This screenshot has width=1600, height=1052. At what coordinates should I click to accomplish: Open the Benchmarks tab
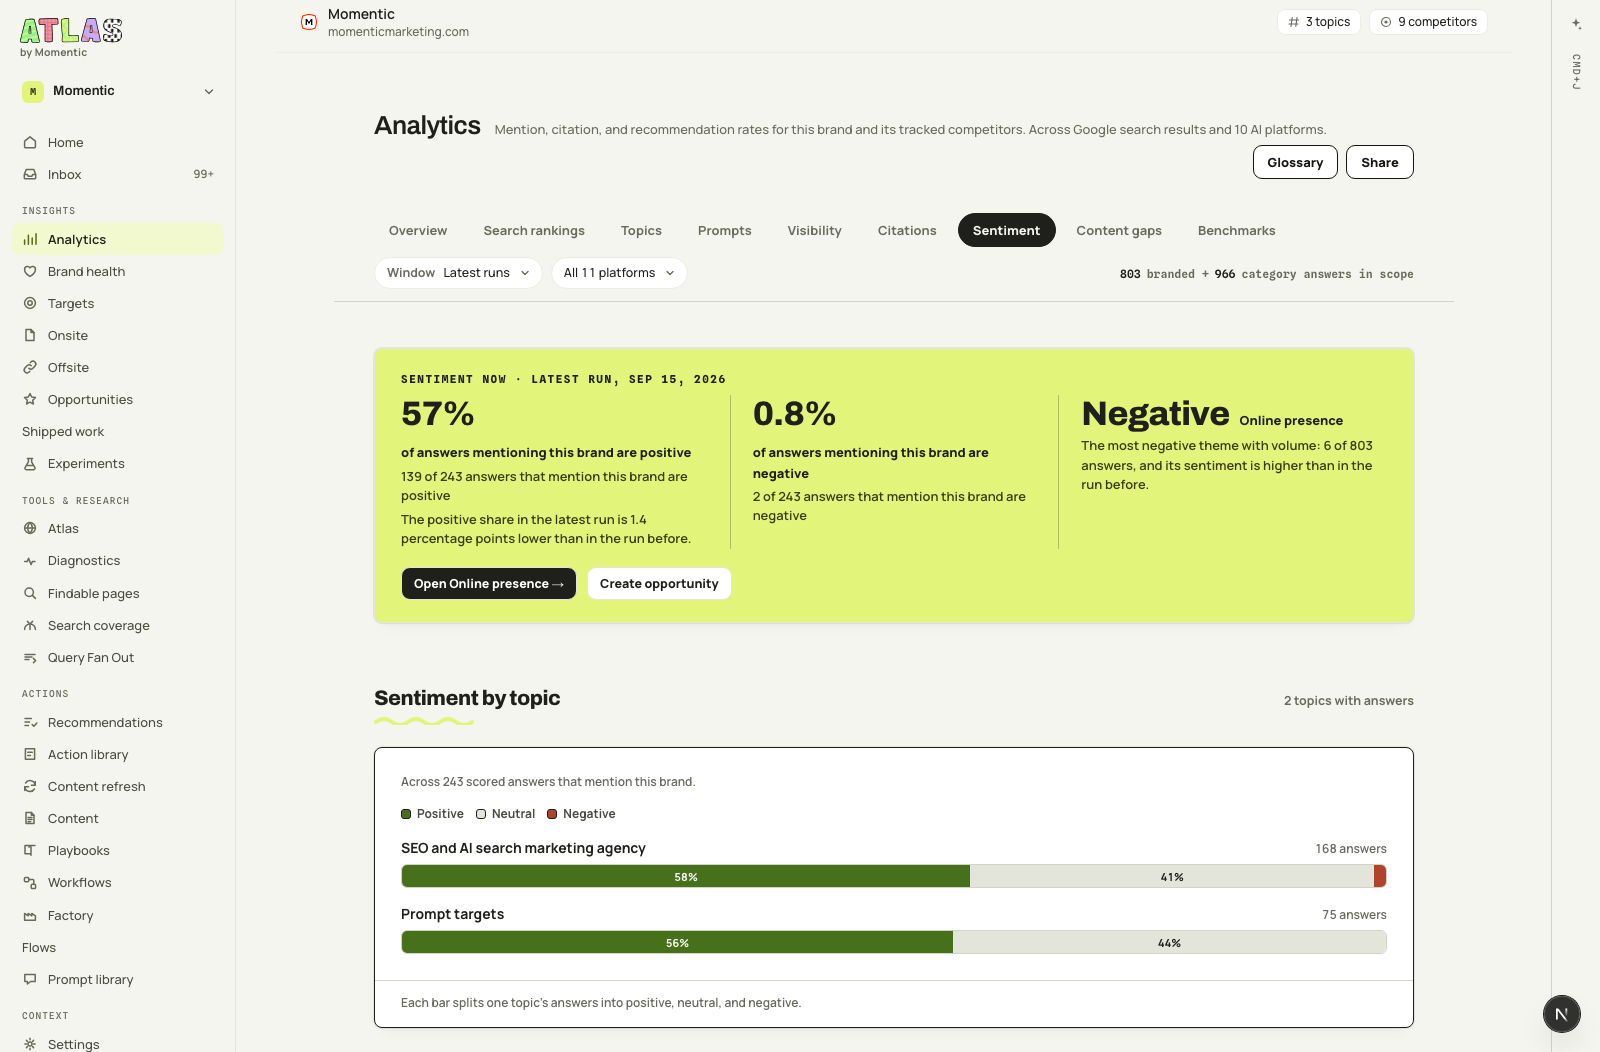pyautogui.click(x=1237, y=231)
